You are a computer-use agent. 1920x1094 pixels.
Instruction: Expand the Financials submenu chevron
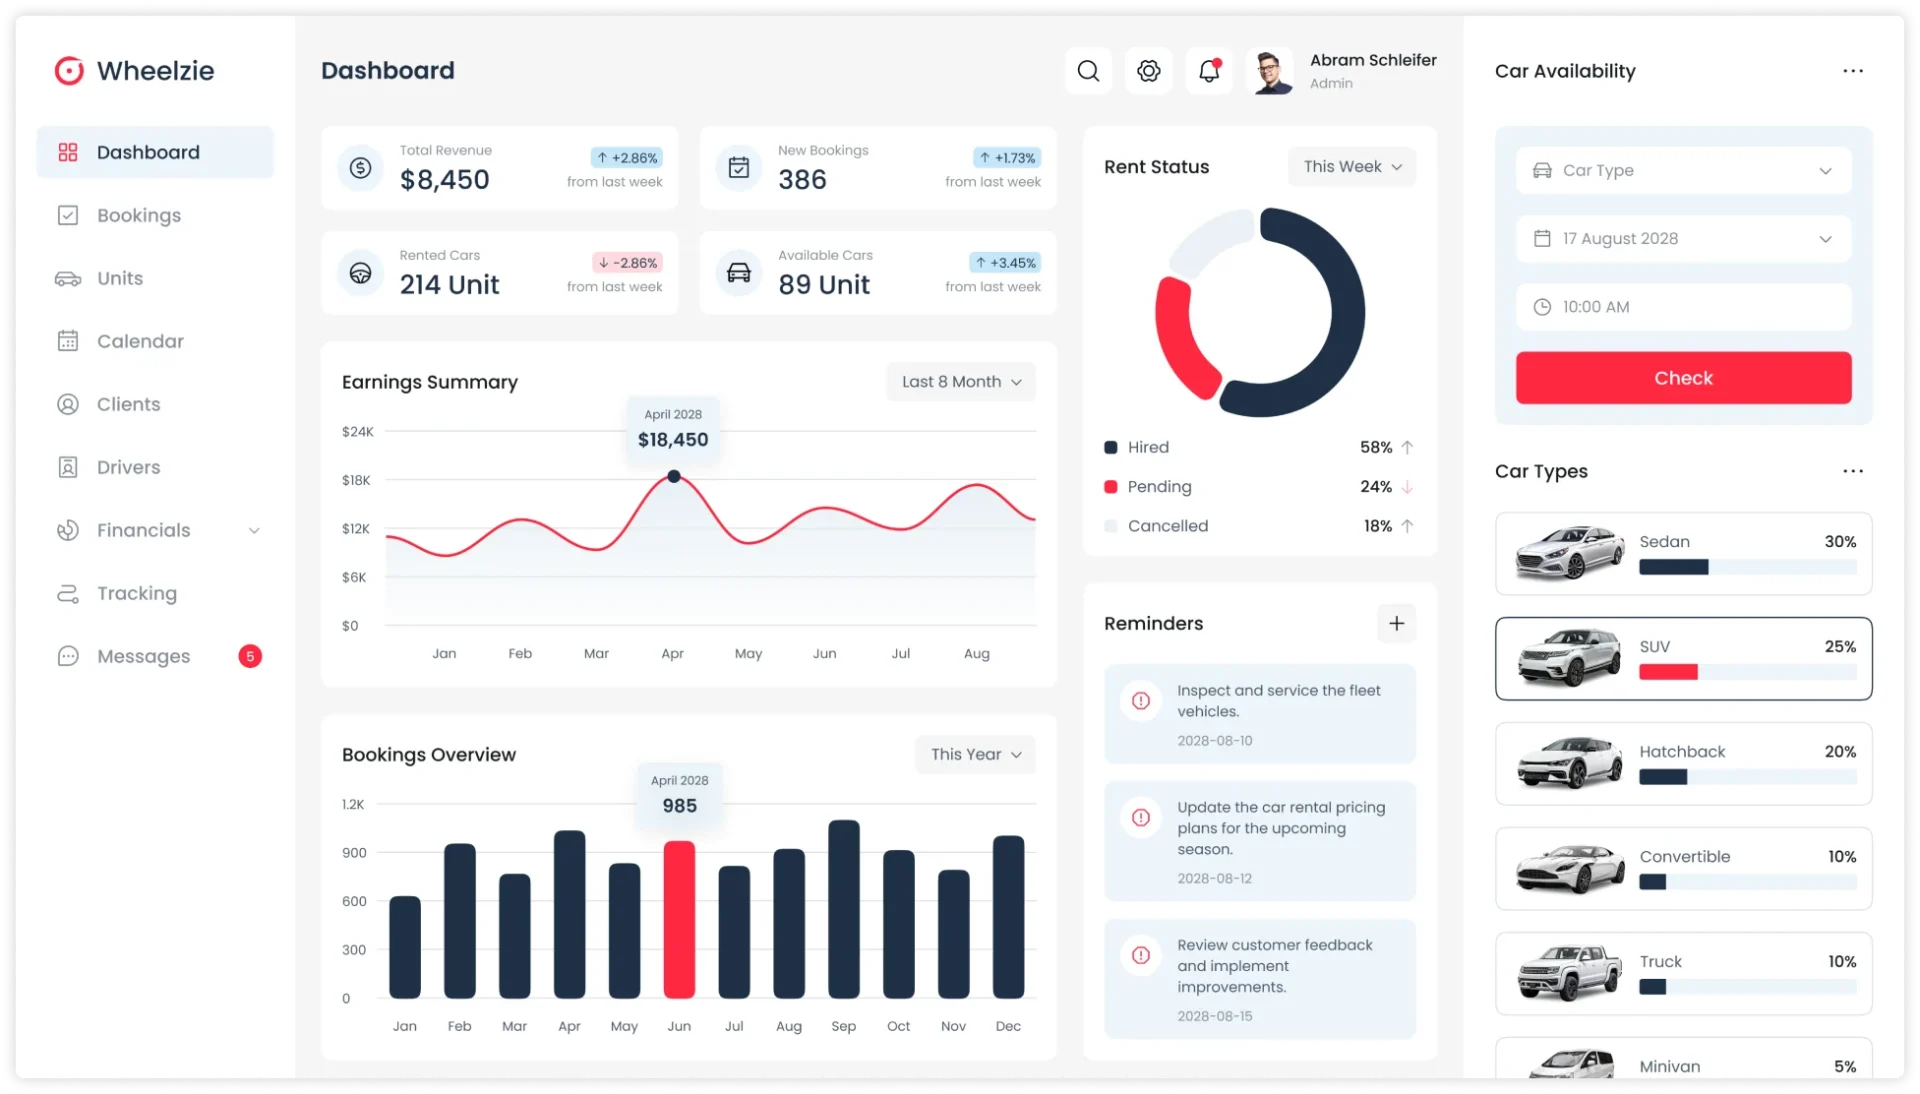pos(254,531)
